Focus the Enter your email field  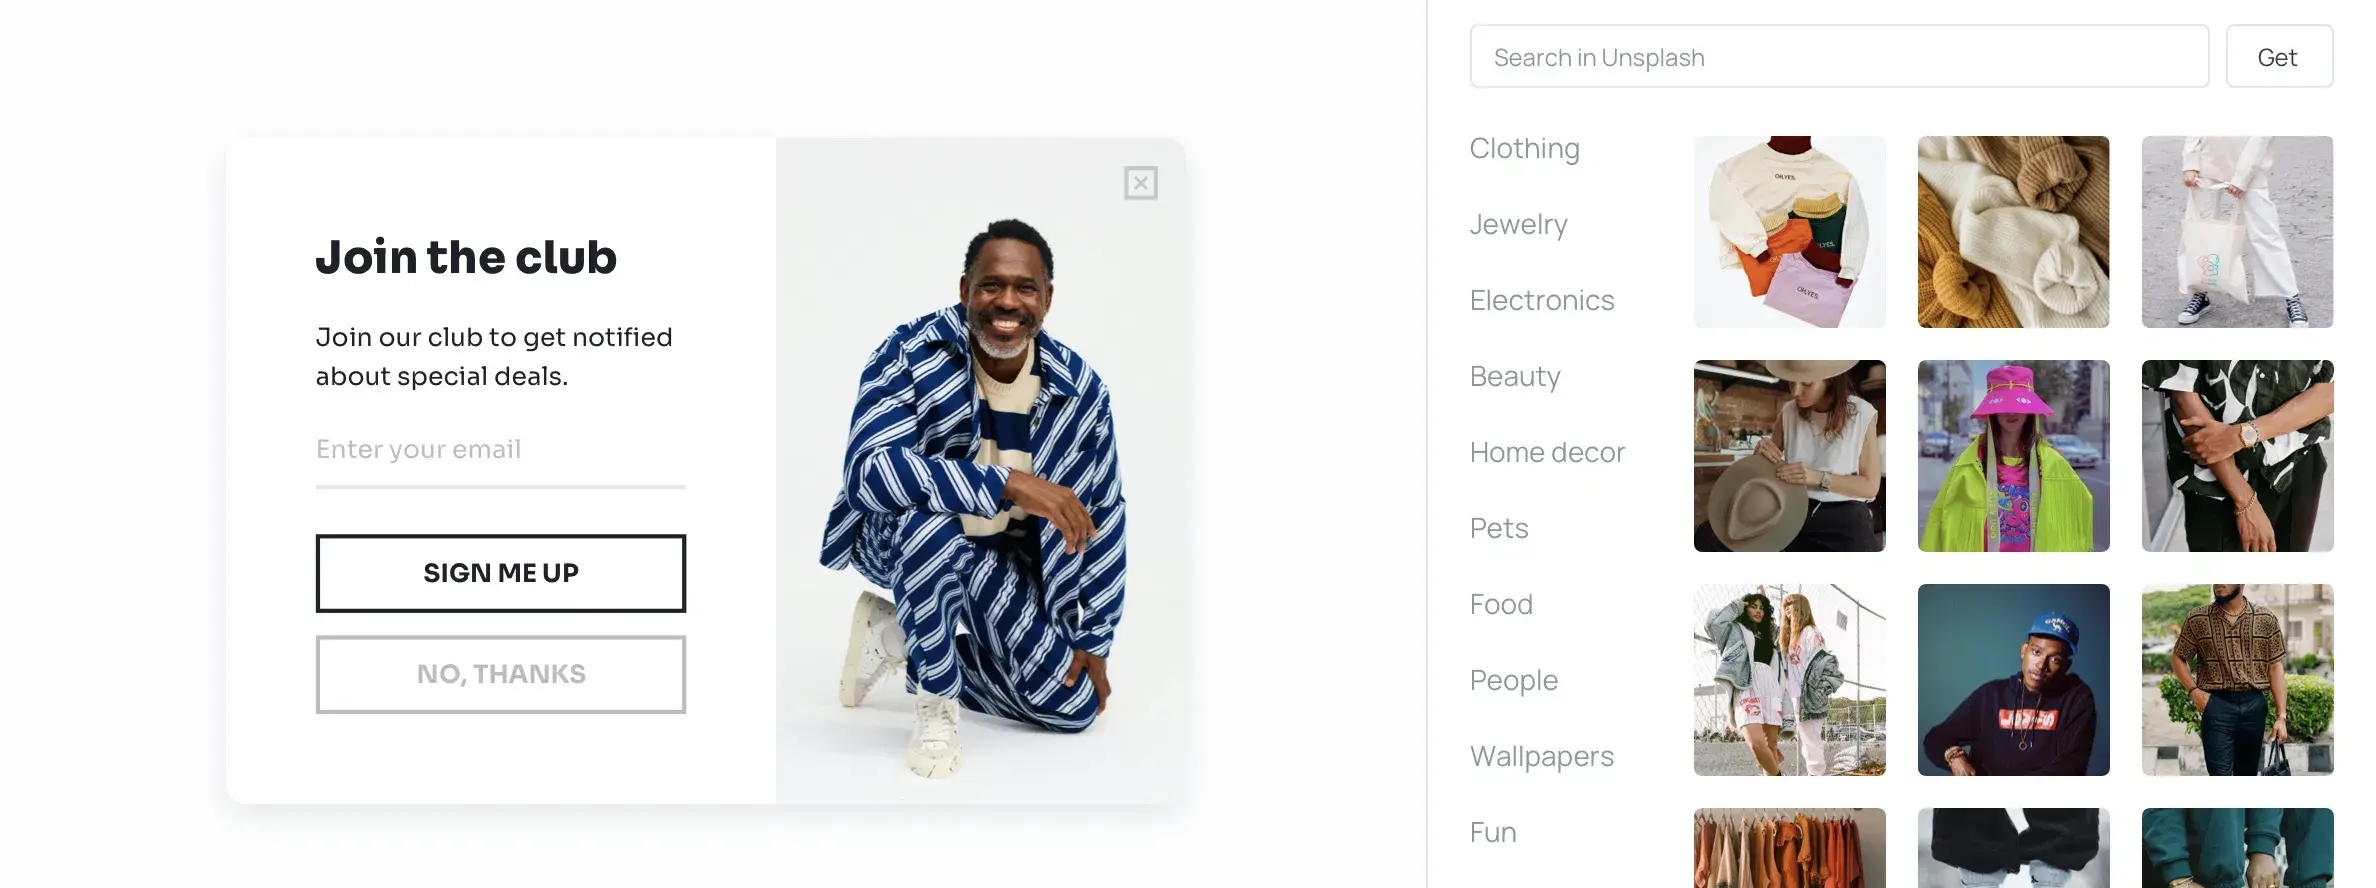501,451
